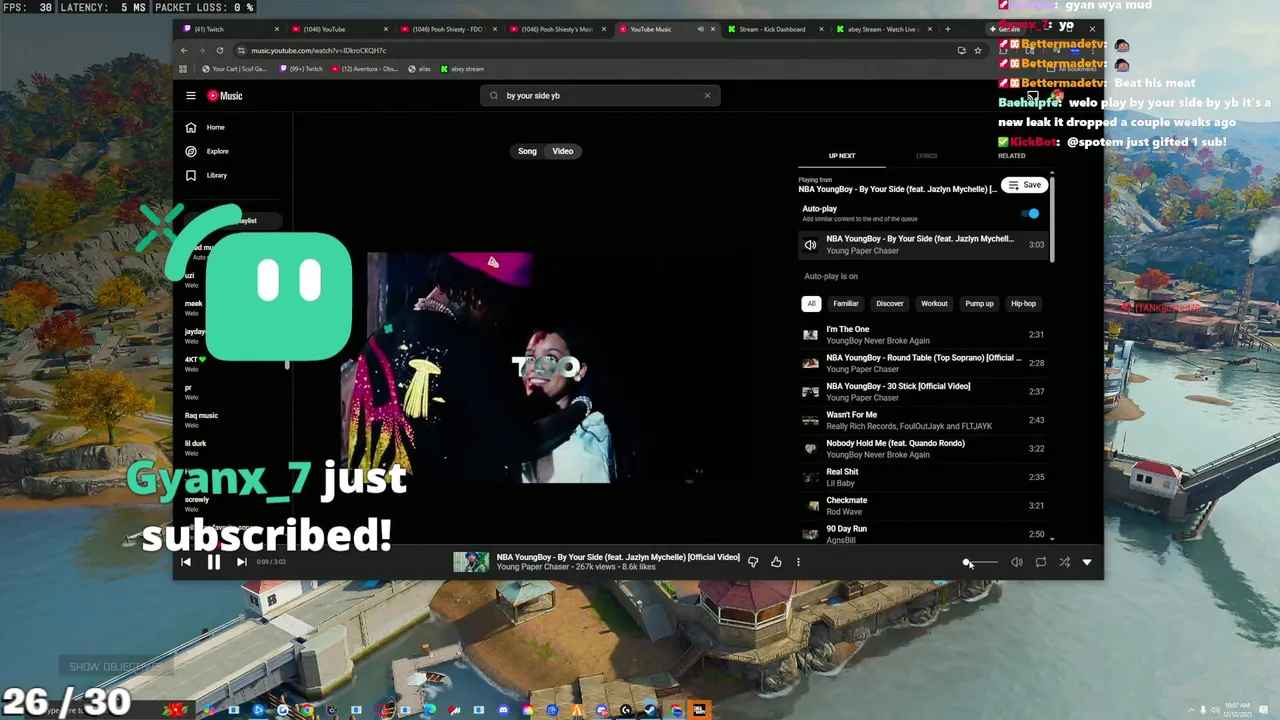The height and width of the screenshot is (720, 1280).
Task: Bookmark this page with the star icon
Action: tap(978, 50)
